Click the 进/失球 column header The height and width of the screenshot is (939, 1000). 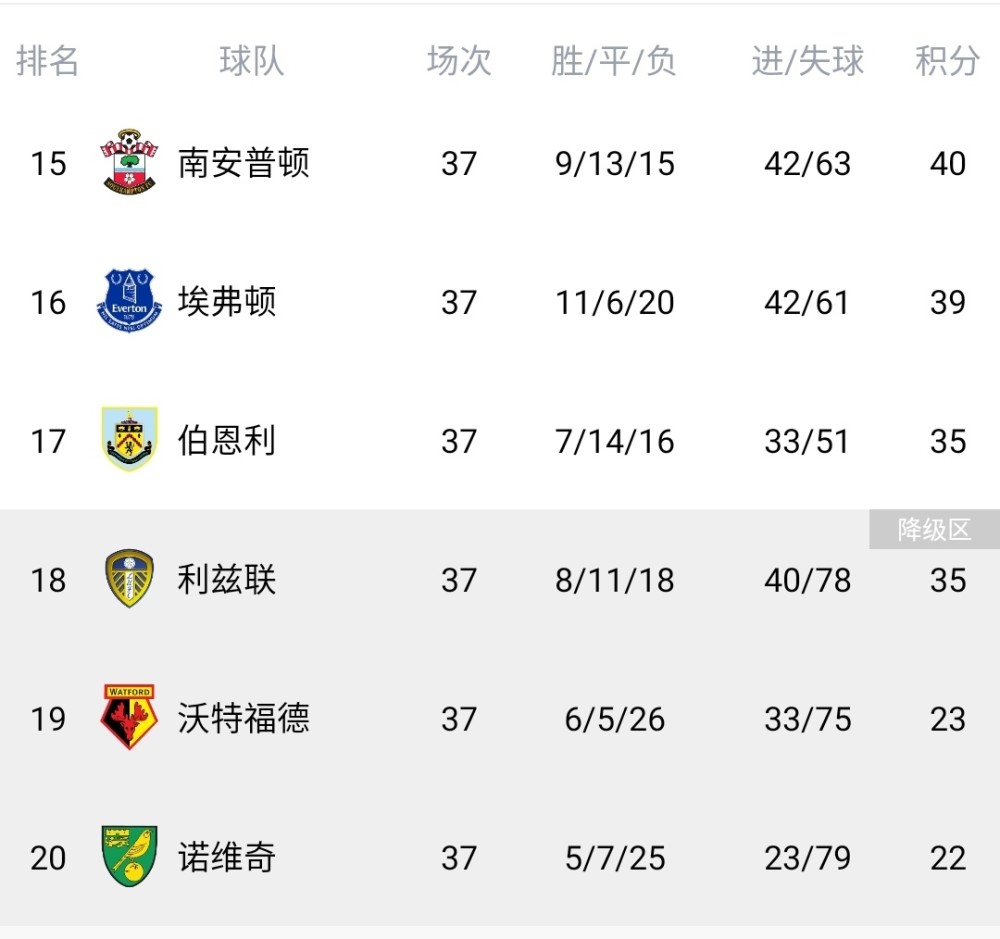[x=807, y=61]
